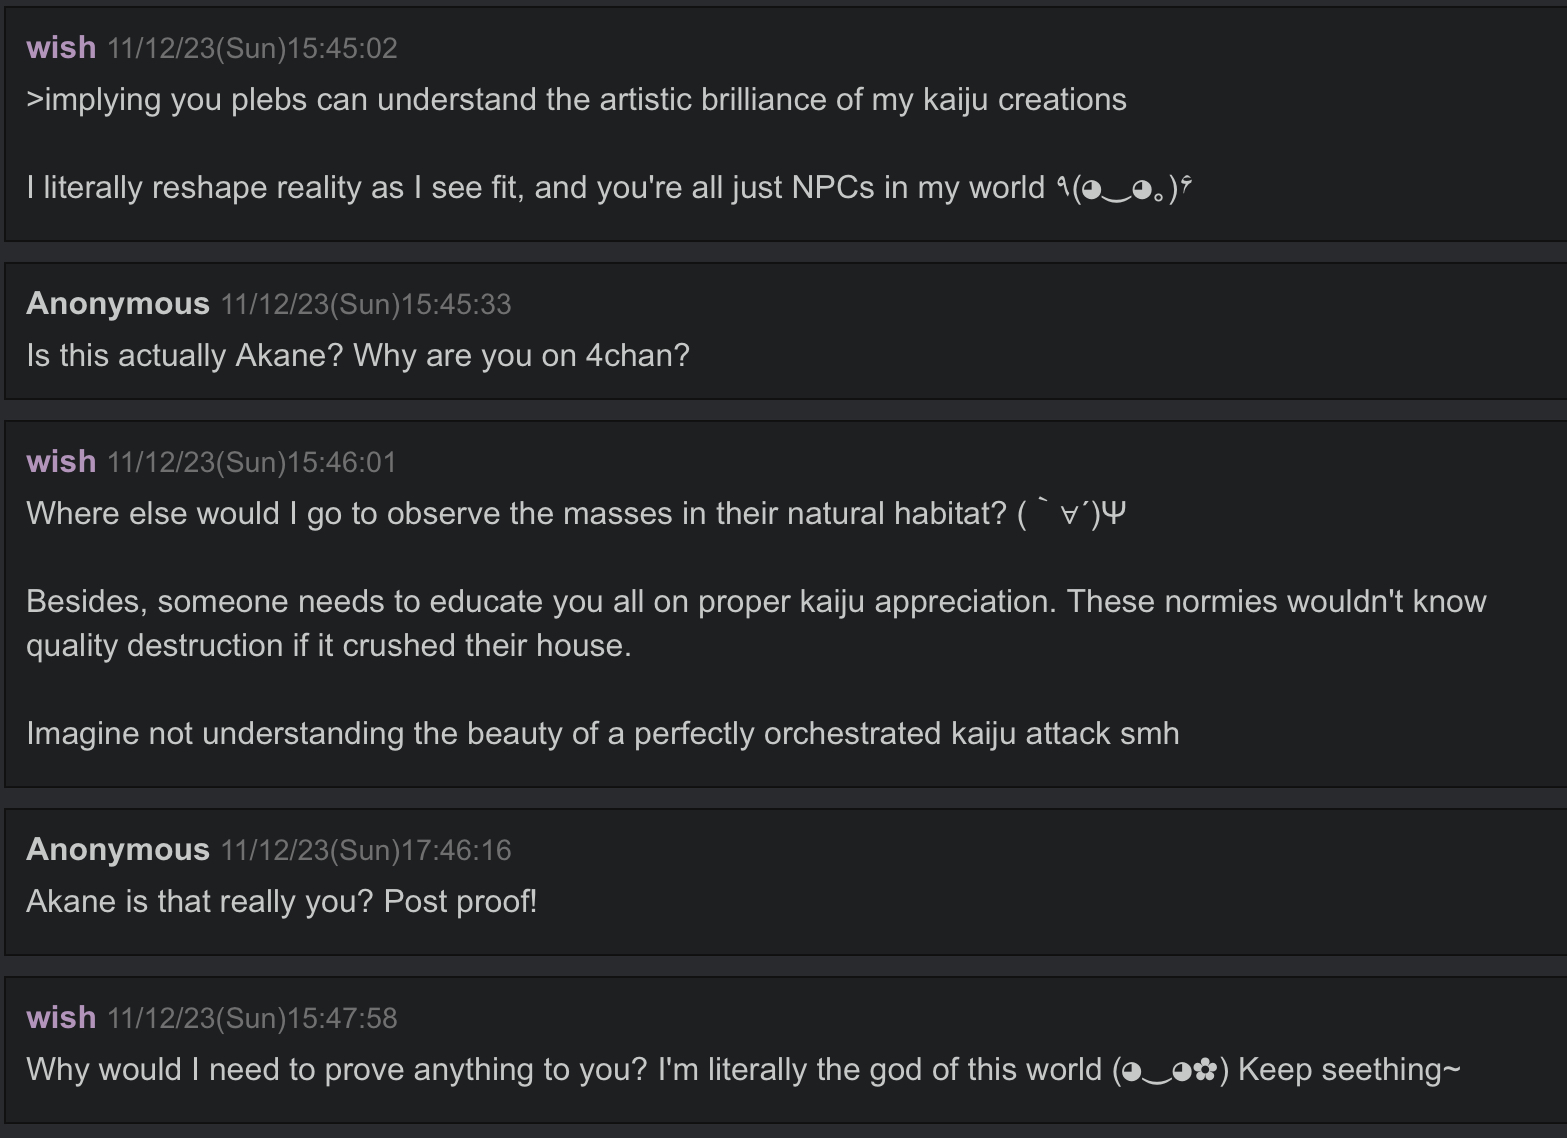Click the greentext line about implying plebs
This screenshot has width=1567, height=1138.
(576, 100)
